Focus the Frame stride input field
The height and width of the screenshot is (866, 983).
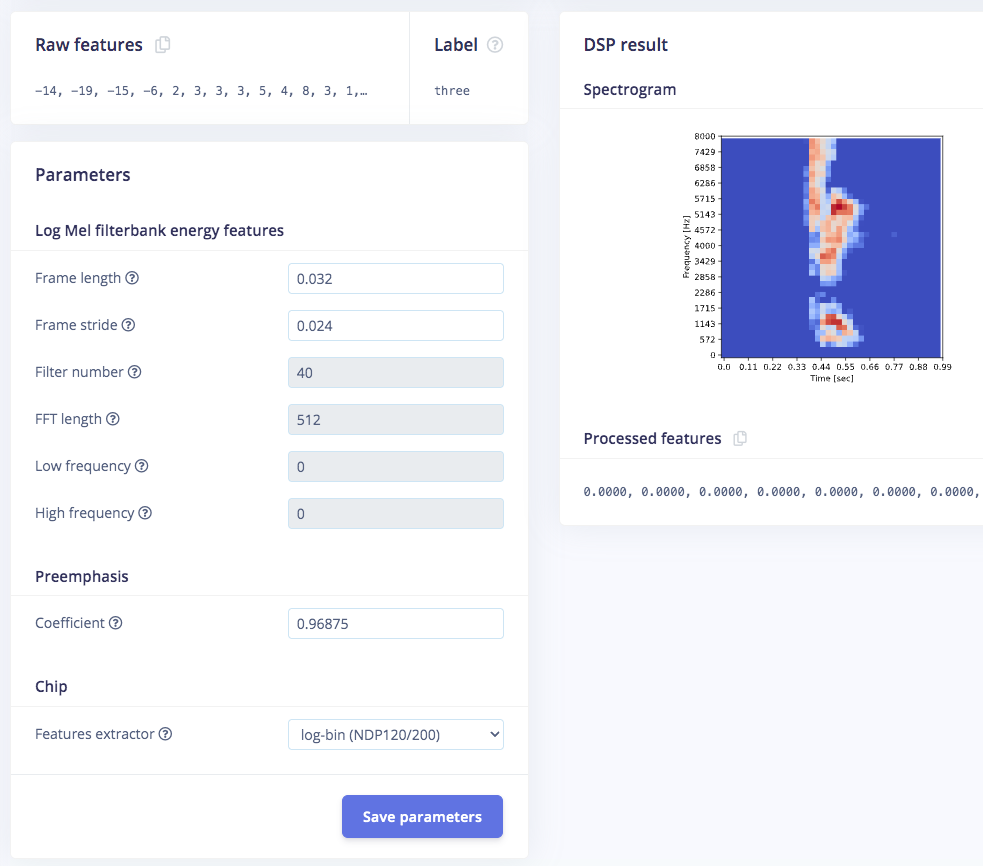(x=396, y=325)
